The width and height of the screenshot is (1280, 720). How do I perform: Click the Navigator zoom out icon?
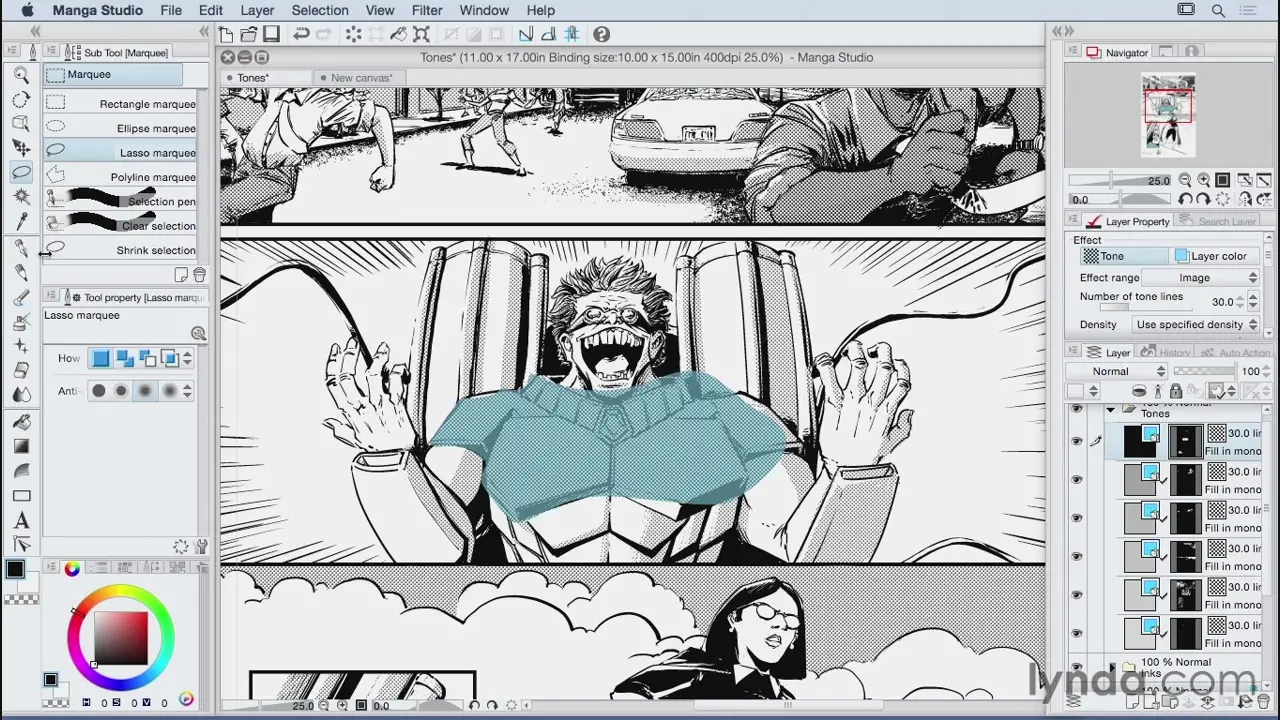pyautogui.click(x=1185, y=180)
